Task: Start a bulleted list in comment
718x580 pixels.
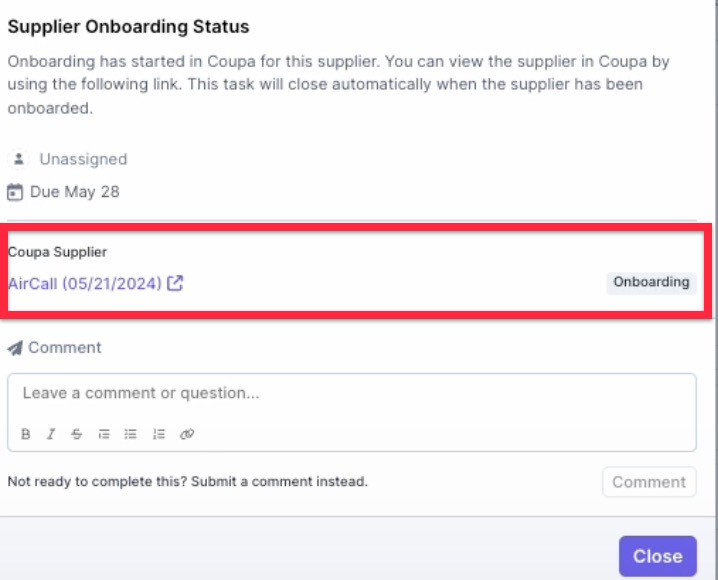Action: click(x=131, y=434)
